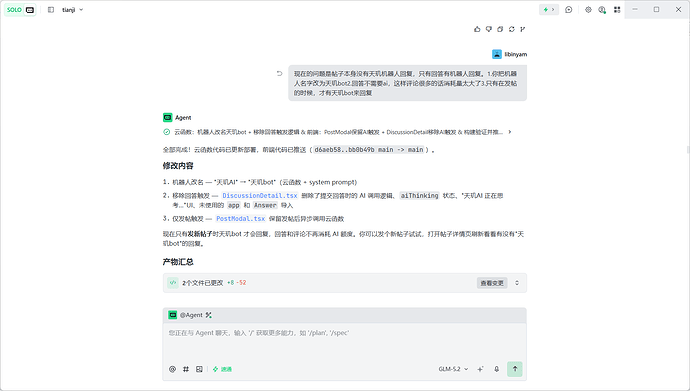Click the green checkmark task status icon
This screenshot has height=391, width=690.
(x=167, y=132)
